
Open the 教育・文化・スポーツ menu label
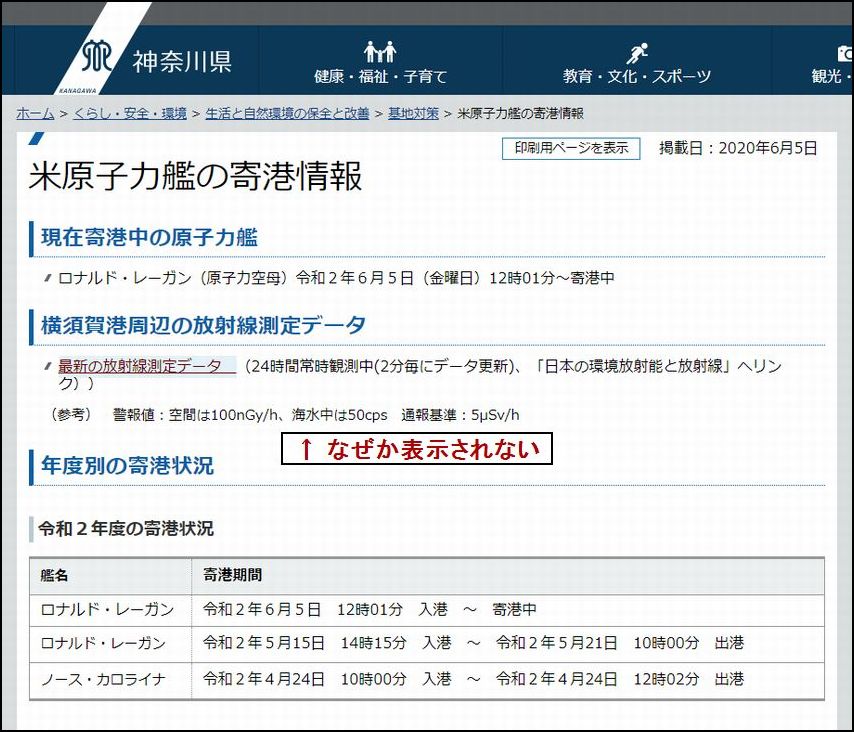pos(637,76)
